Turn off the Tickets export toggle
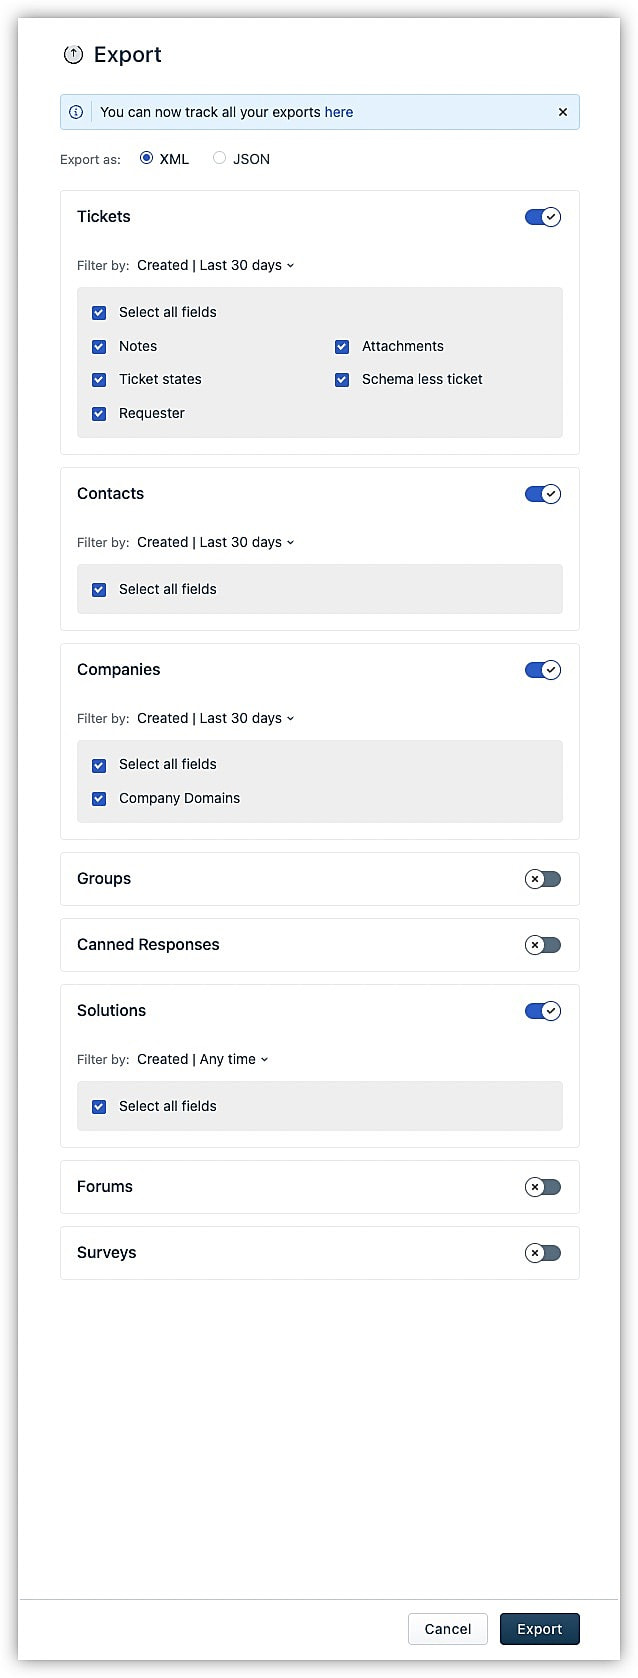 [543, 217]
